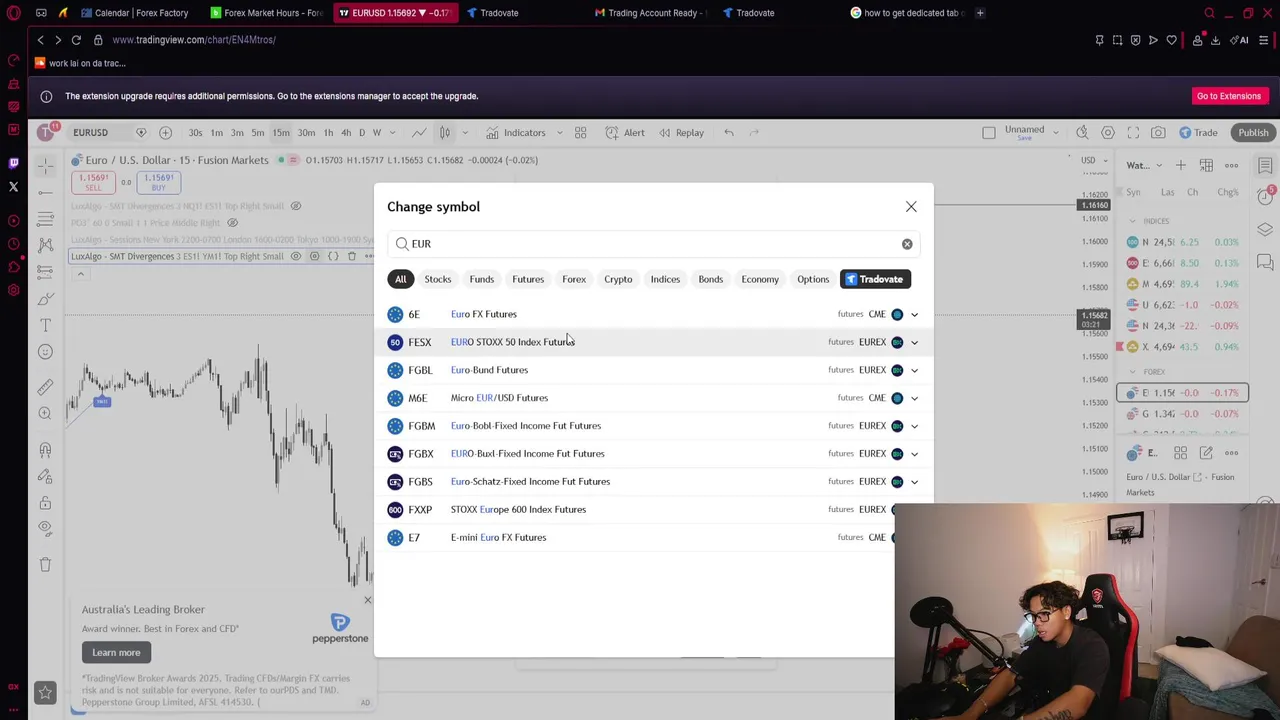Select the All filter tab
Screen dimensions: 1280x720
pos(400,279)
